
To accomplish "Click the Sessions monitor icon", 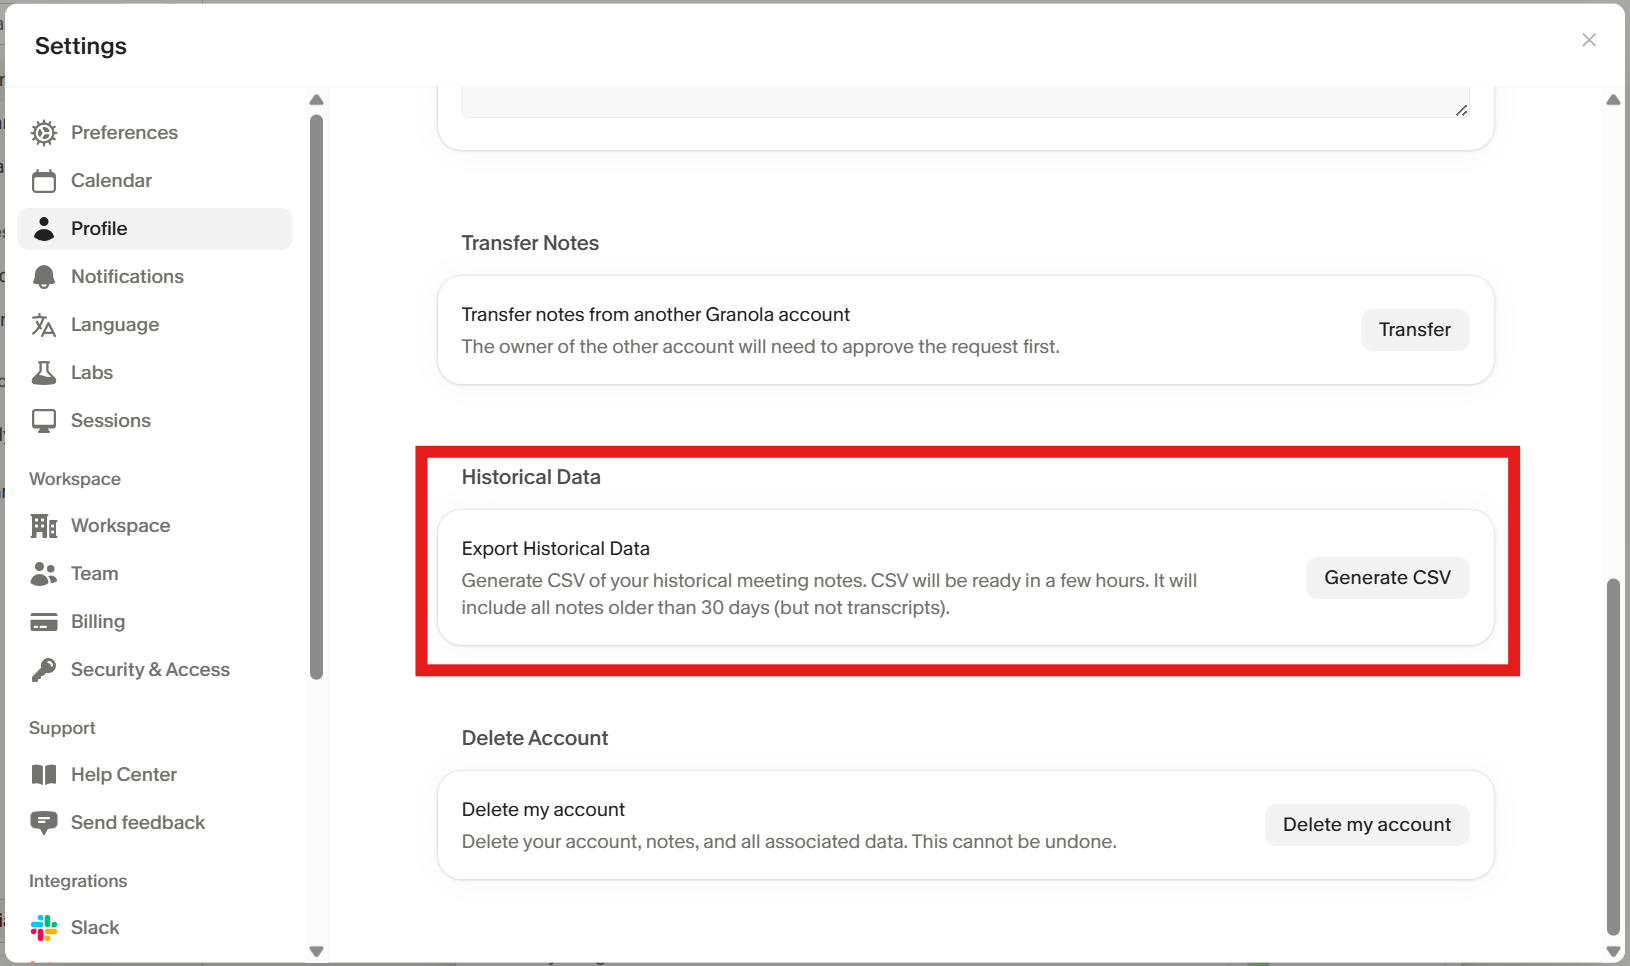I will tap(44, 421).
